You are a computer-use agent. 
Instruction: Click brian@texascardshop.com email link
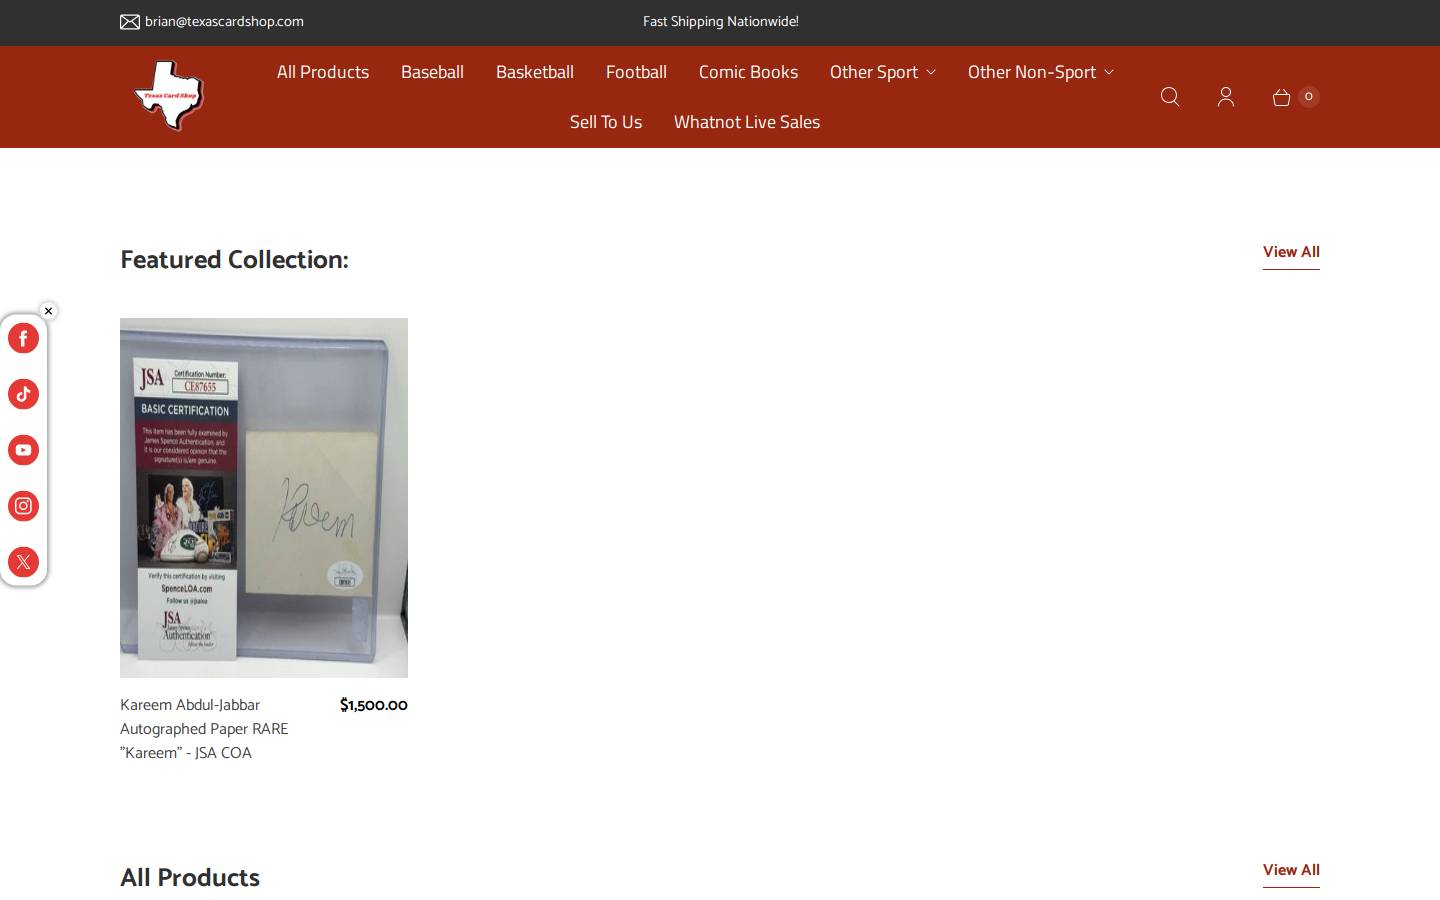pos(224,21)
